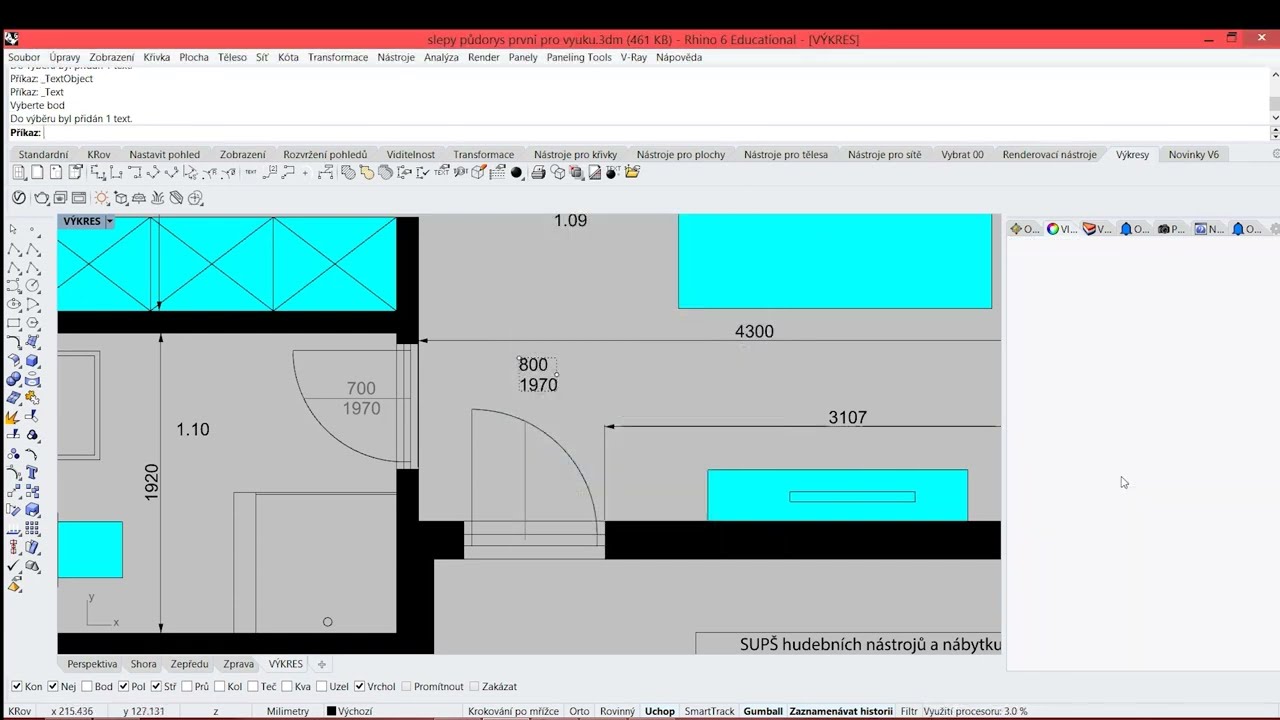
Task: Open the help panel tab (N...)
Action: point(1209,229)
